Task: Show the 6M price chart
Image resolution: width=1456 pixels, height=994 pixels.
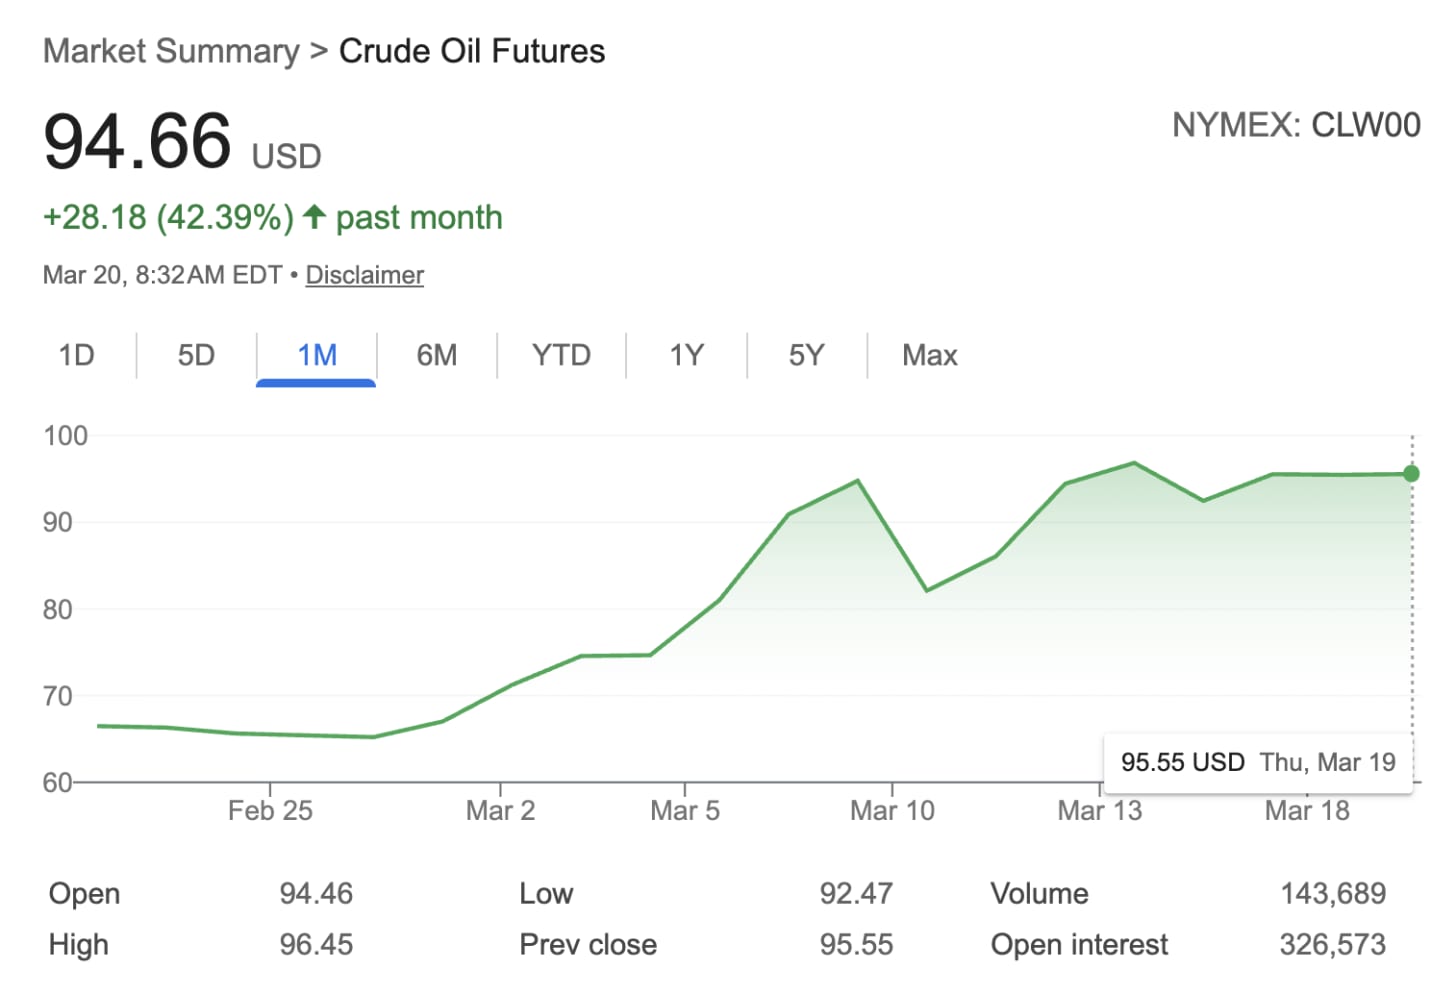Action: pyautogui.click(x=437, y=355)
